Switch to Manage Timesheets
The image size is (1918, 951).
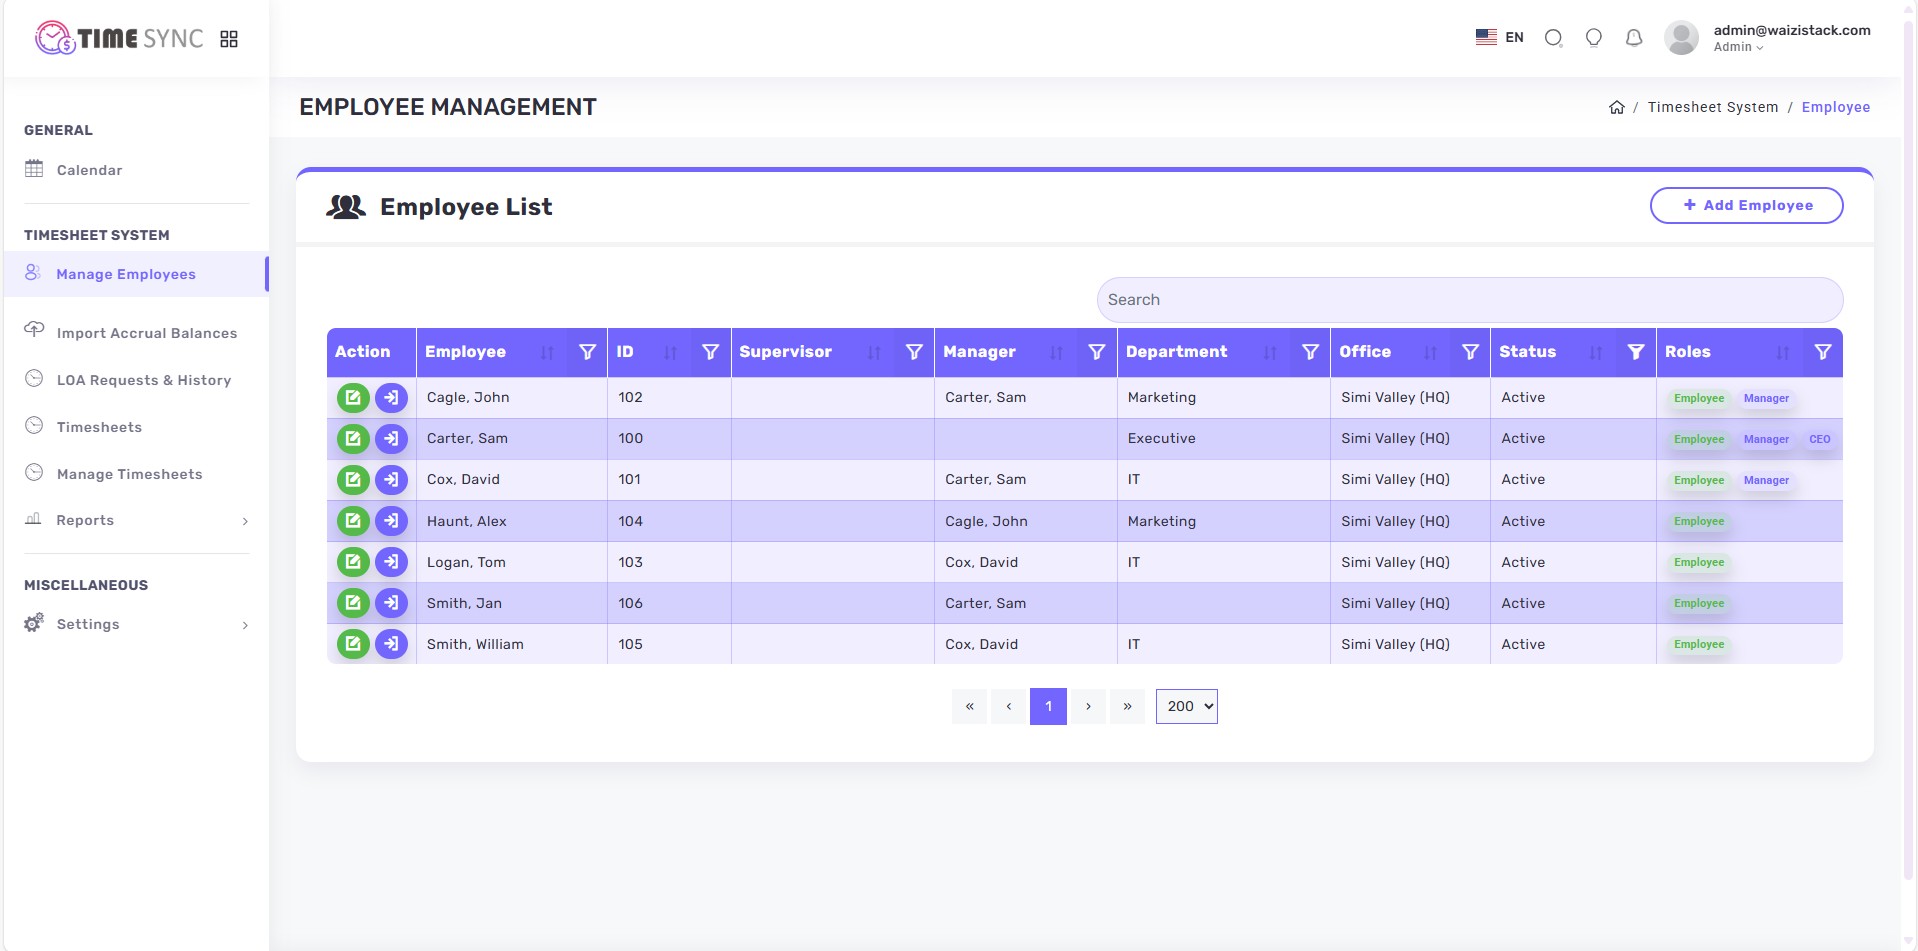click(x=128, y=474)
